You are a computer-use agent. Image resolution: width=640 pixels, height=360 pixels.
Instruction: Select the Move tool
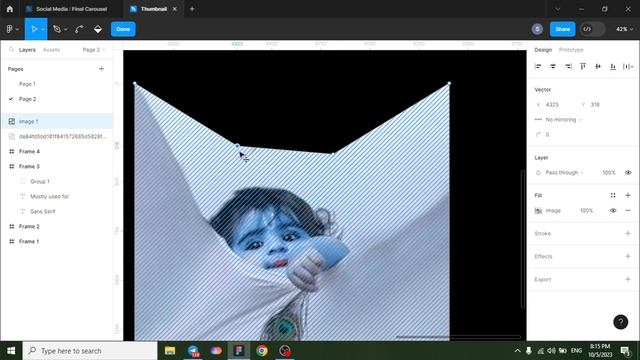click(34, 29)
